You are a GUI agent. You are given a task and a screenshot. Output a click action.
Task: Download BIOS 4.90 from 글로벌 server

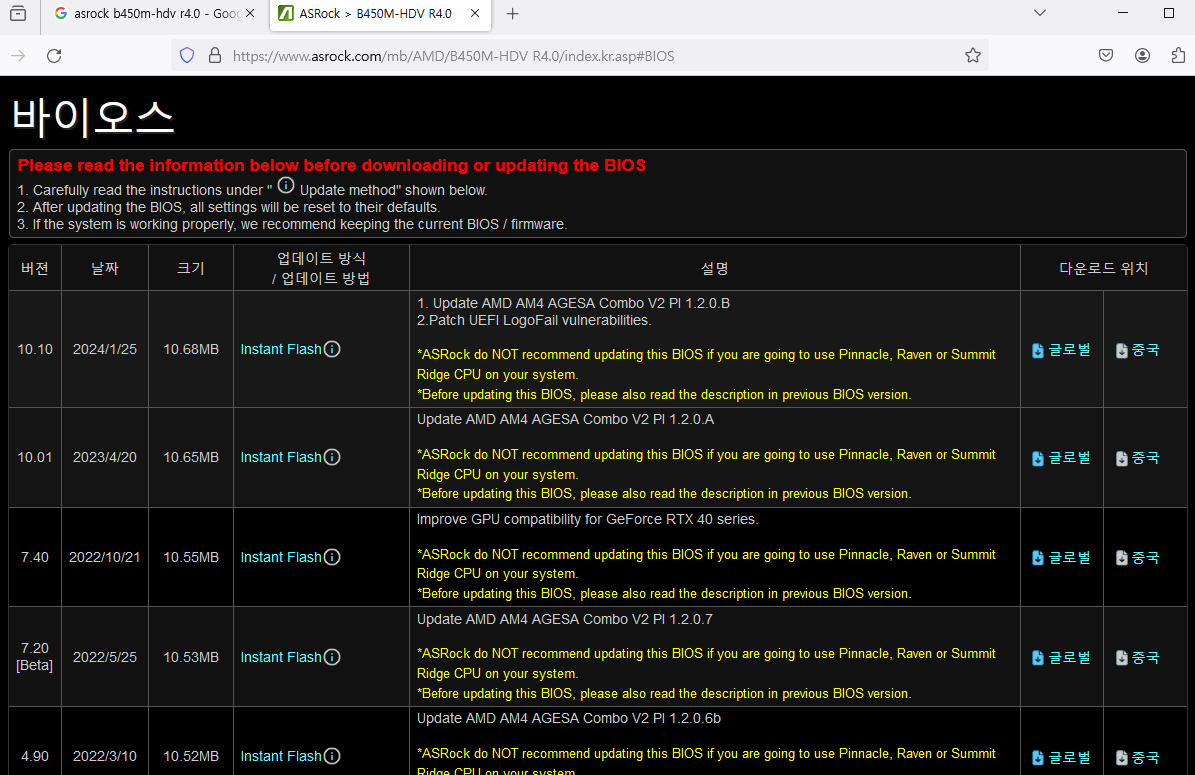pos(1061,757)
